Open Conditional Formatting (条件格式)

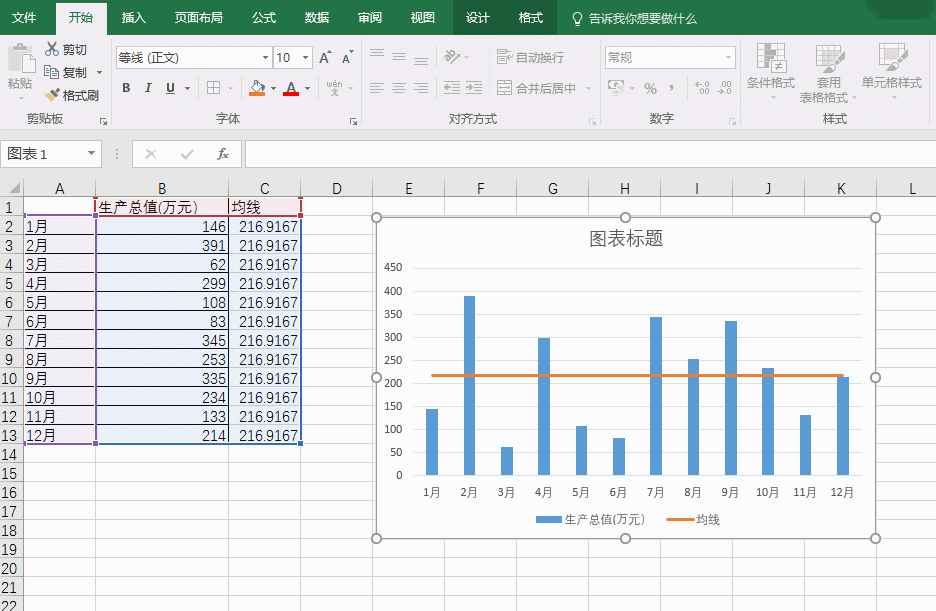pos(770,68)
